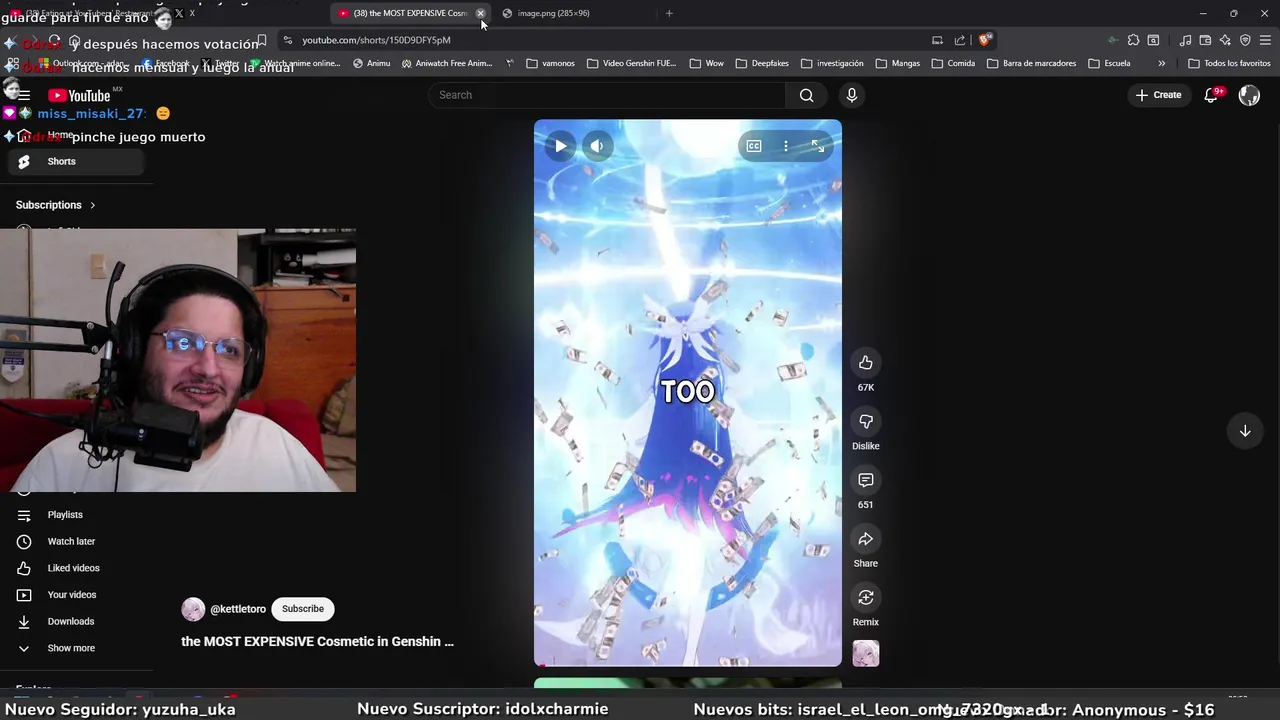
Task: Start voice search with the microphone icon
Action: [x=852, y=95]
